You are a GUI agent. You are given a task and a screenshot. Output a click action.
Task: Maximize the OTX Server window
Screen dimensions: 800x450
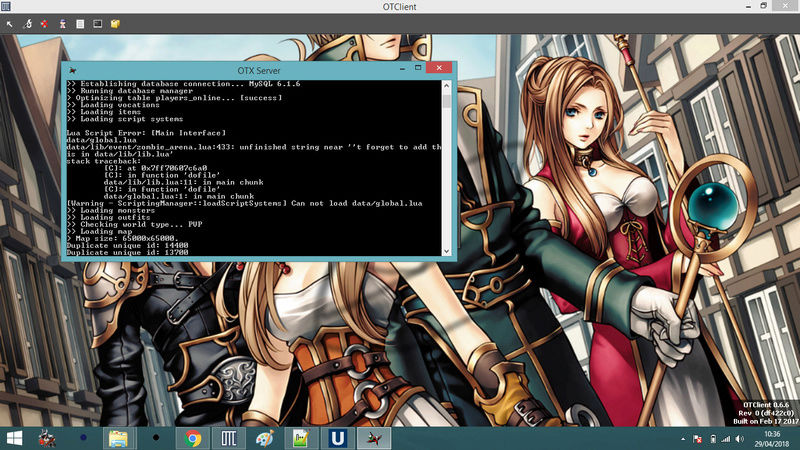point(418,68)
